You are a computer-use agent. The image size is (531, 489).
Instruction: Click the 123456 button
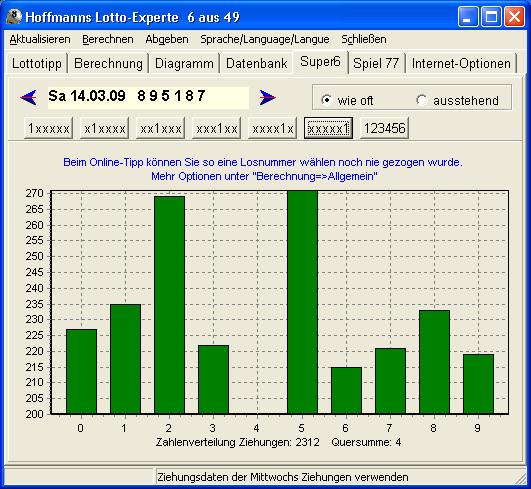pos(384,128)
